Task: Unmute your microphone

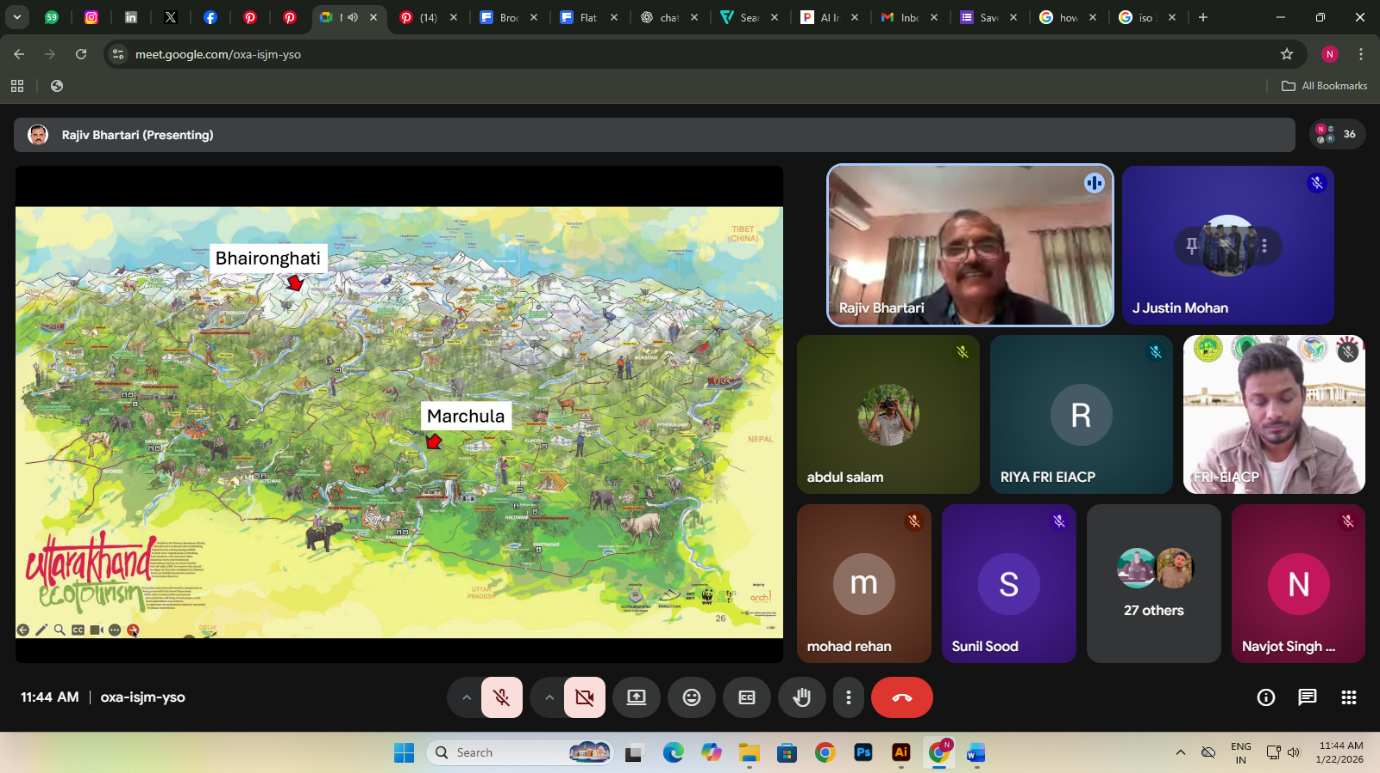Action: click(502, 698)
